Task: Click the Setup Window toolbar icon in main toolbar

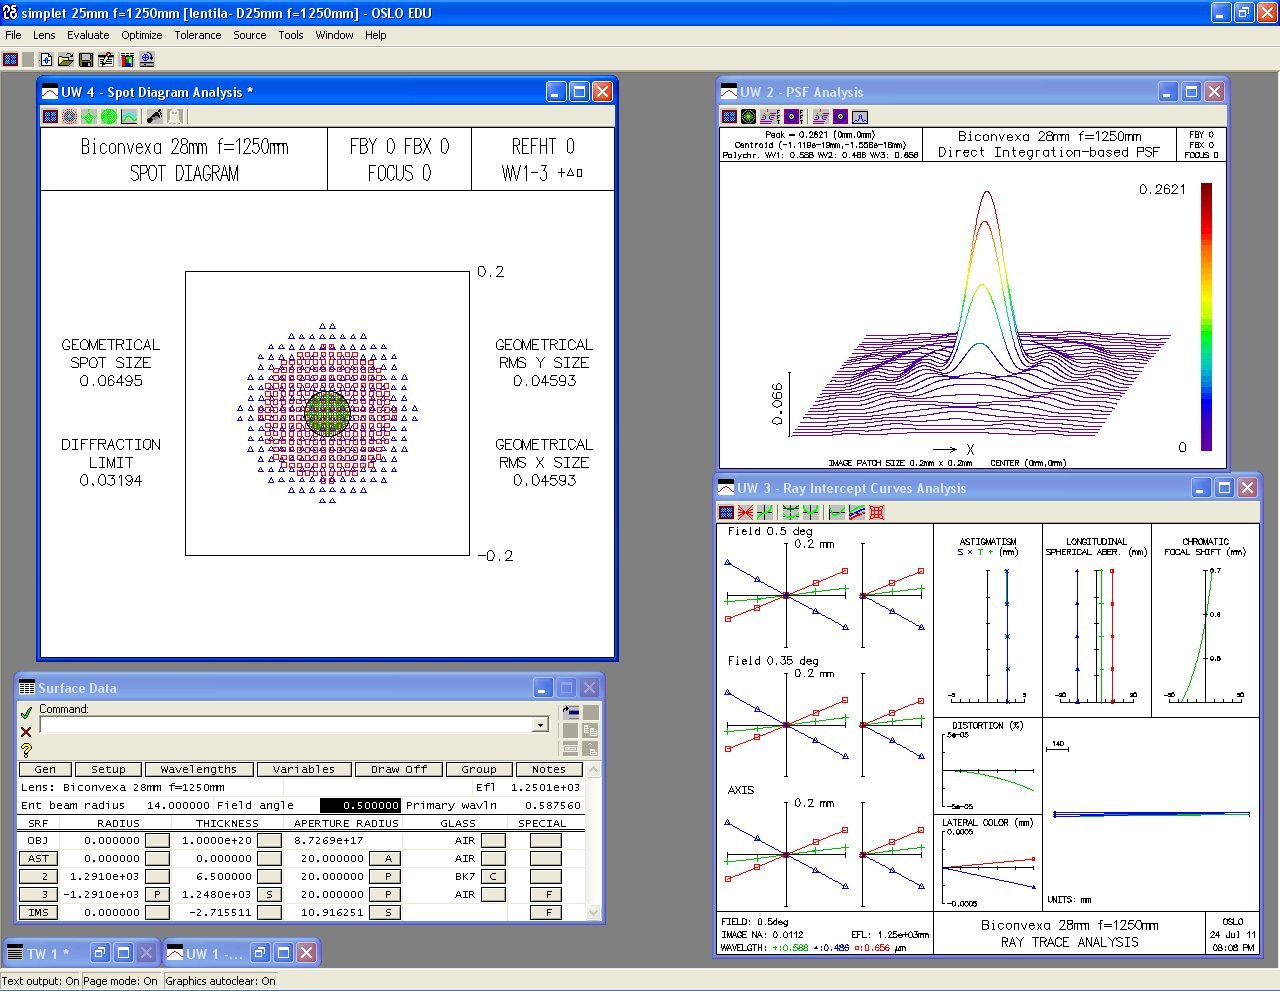Action: [x=10, y=60]
